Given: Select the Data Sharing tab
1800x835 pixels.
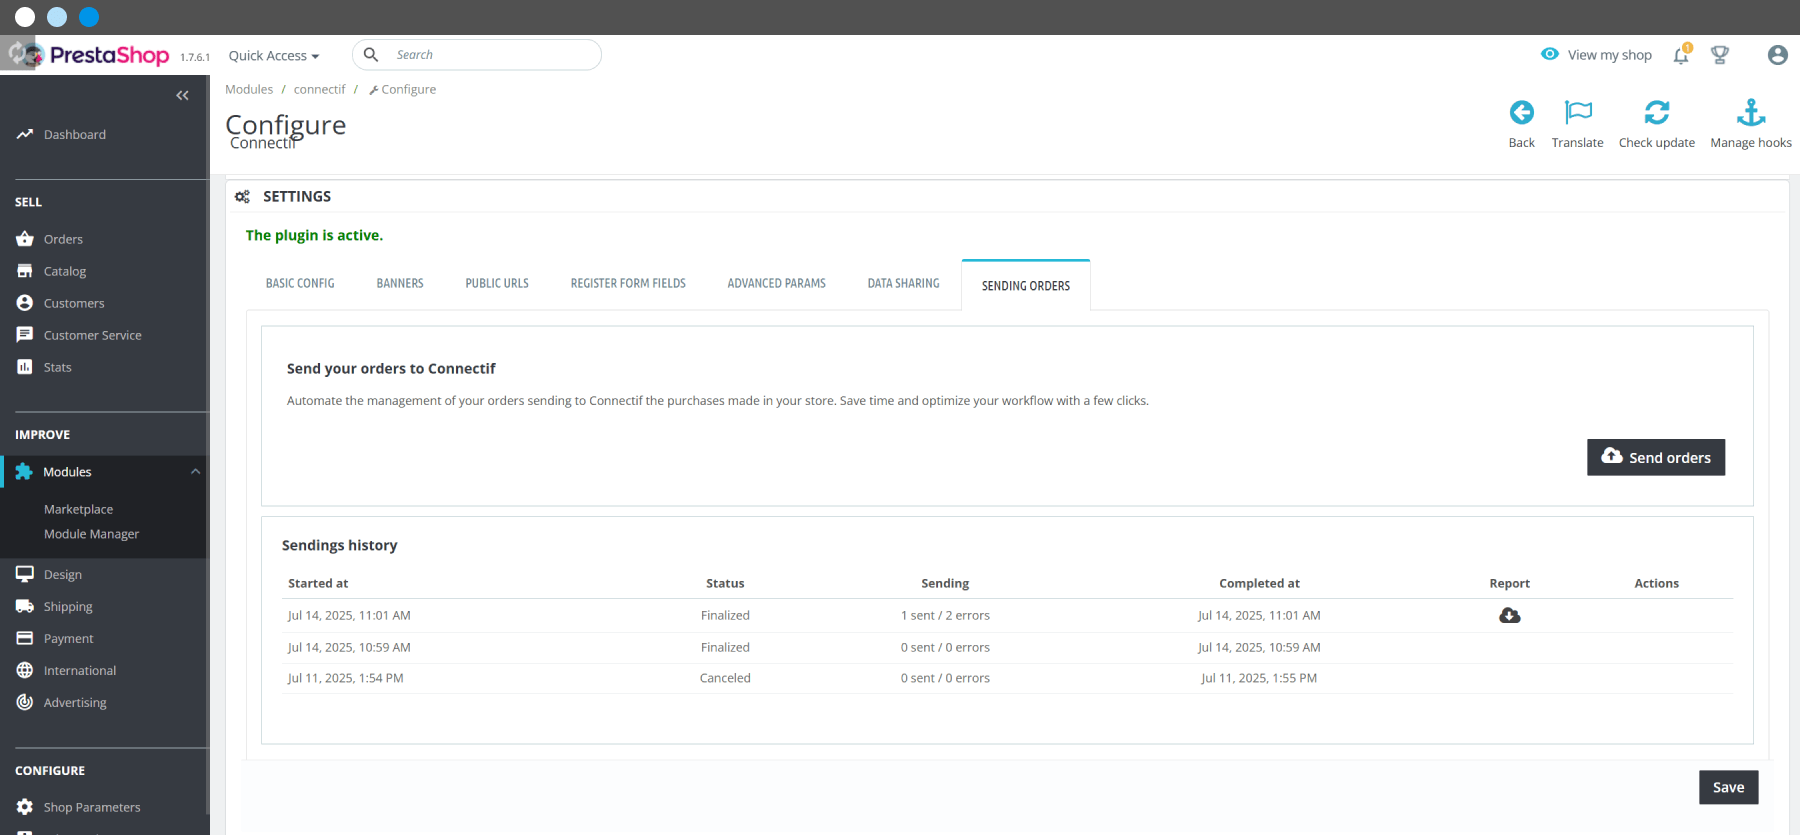Looking at the screenshot, I should click(904, 284).
